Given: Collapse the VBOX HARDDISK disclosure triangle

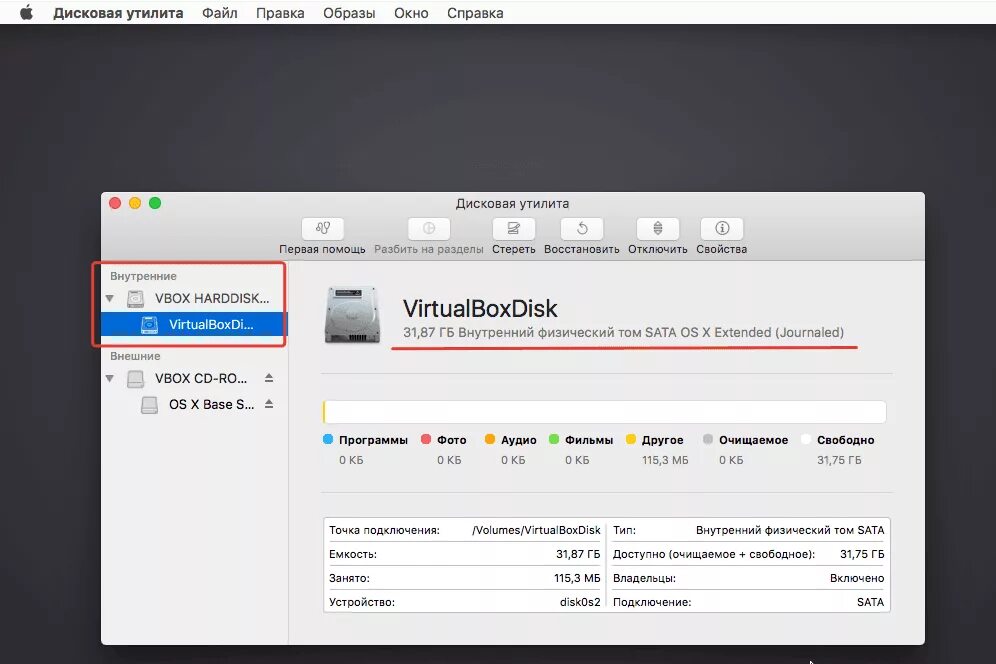Looking at the screenshot, I should (110, 298).
